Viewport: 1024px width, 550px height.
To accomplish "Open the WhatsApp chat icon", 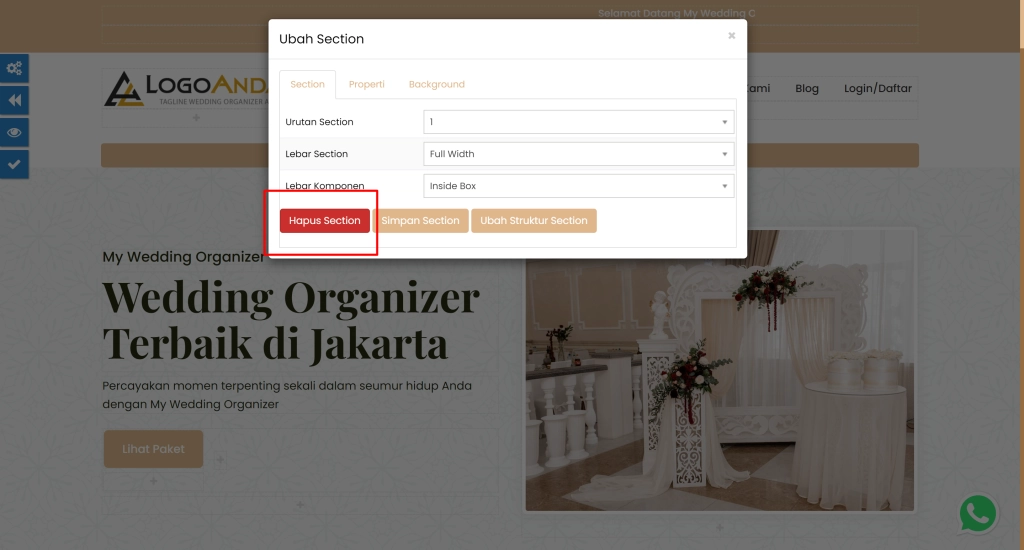I will coord(978,514).
